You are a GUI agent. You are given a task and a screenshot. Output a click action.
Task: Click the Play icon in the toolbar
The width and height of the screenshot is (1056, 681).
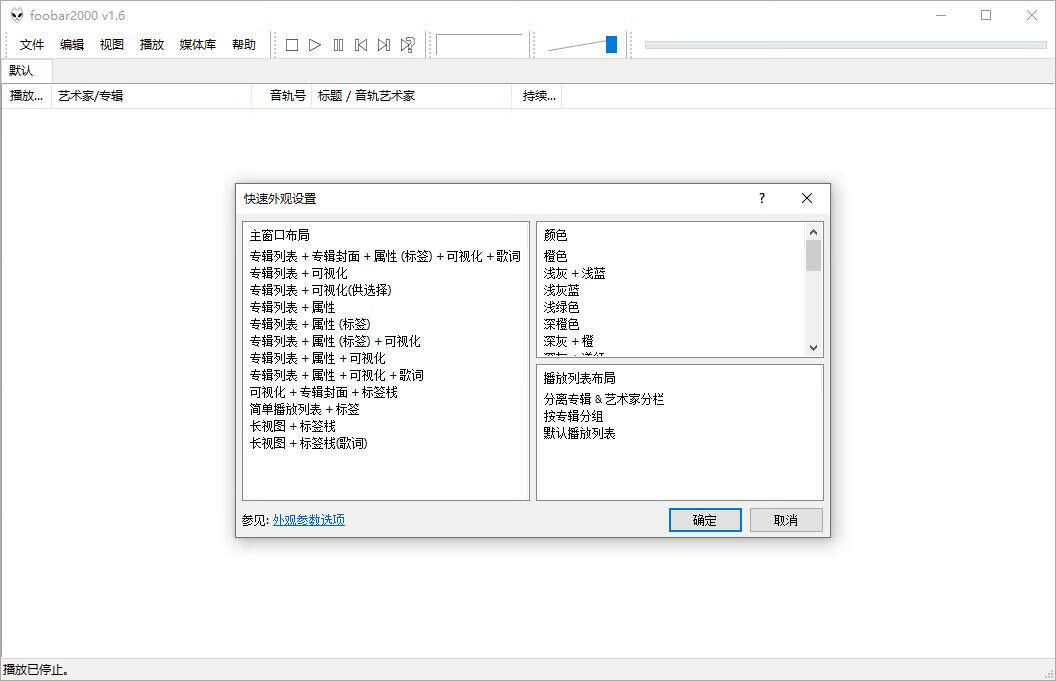pos(315,44)
